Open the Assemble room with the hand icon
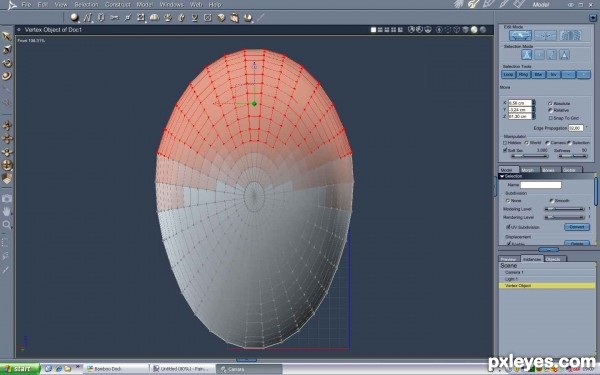Image resolution: width=600 pixels, height=375 pixels. click(459, 4)
